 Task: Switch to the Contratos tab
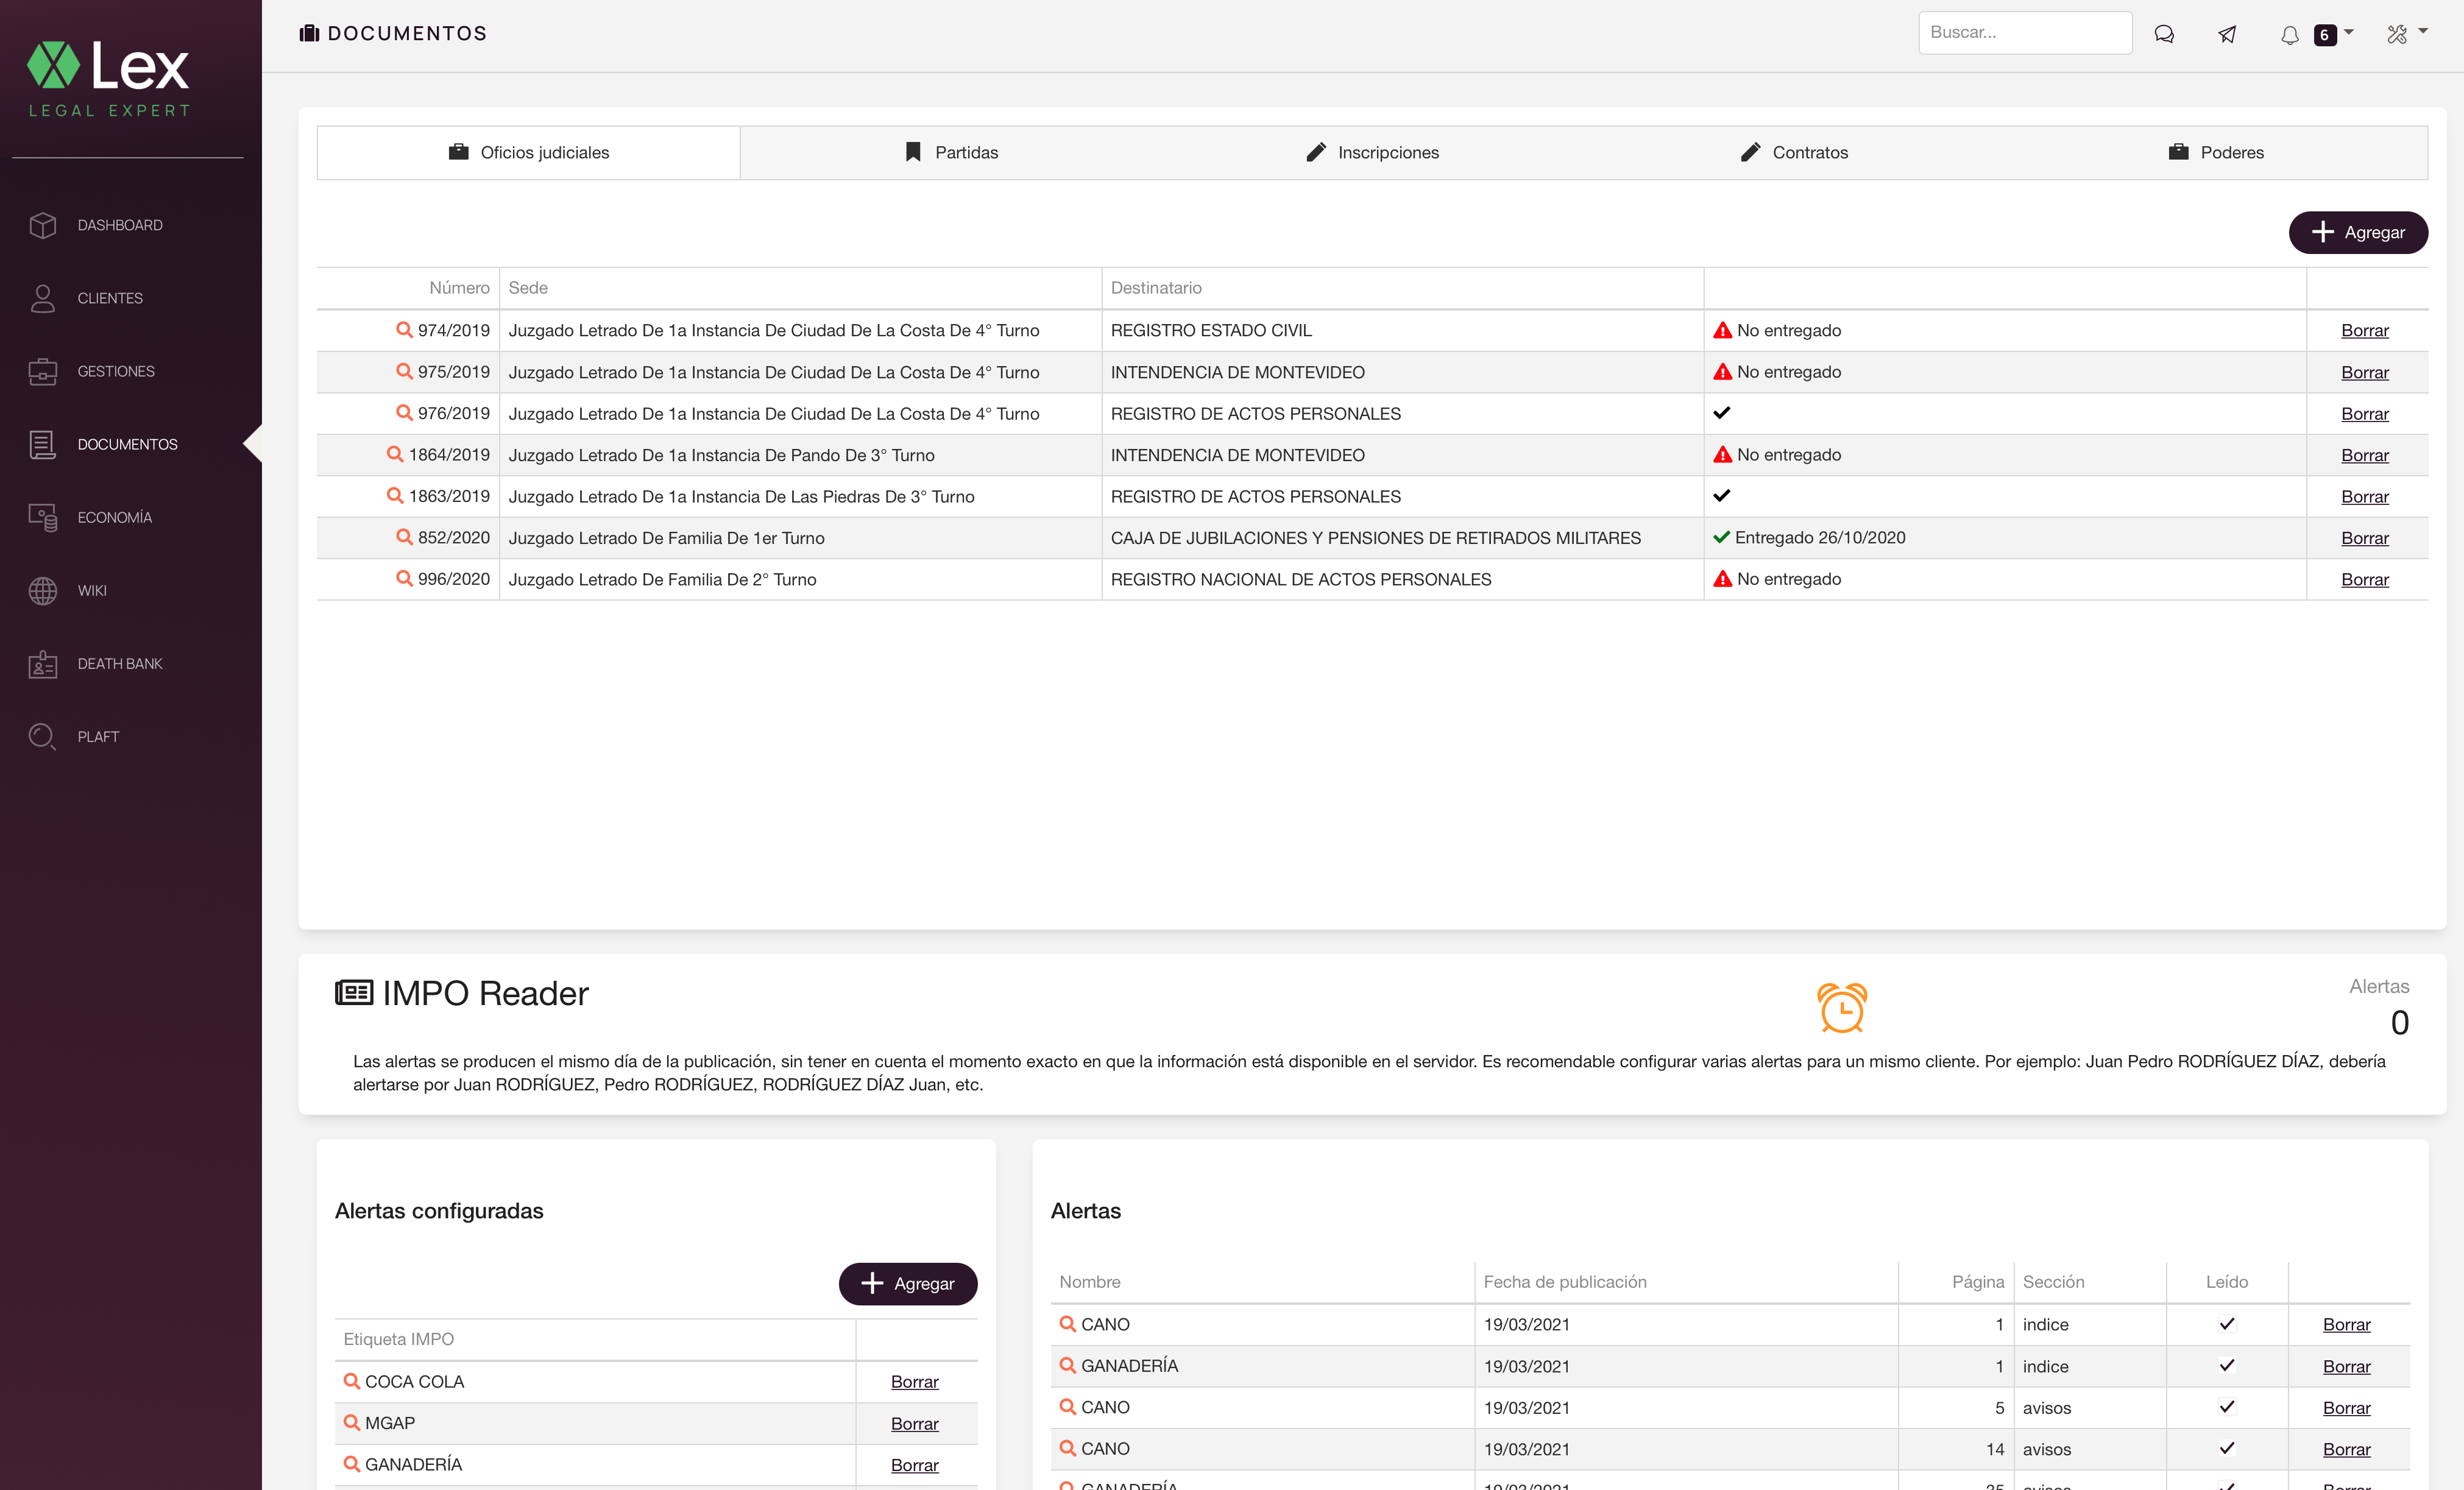(1795, 152)
